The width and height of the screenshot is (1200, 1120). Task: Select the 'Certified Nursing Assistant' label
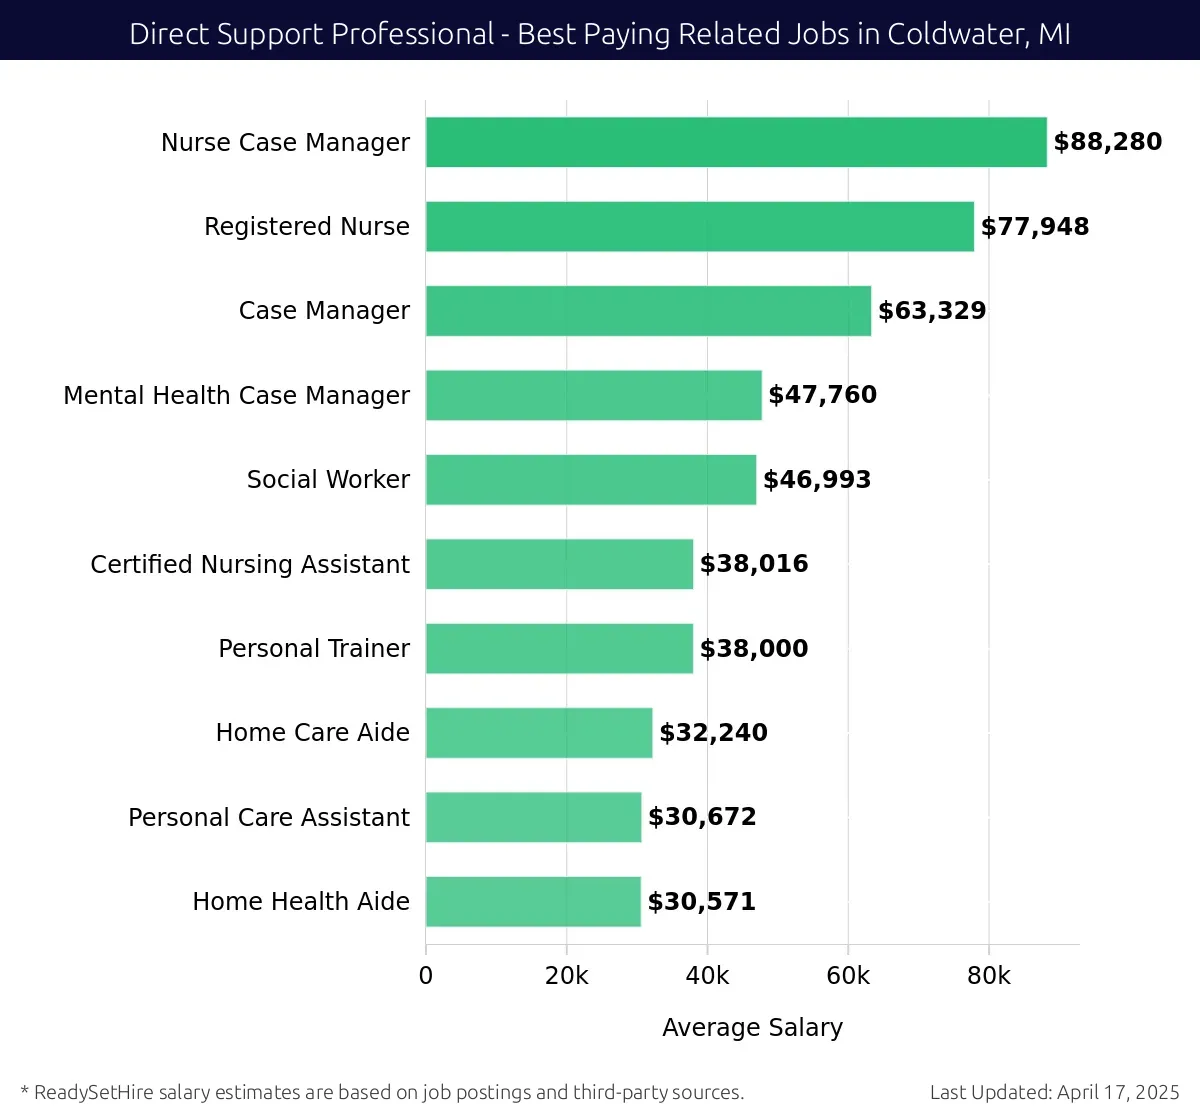[250, 565]
